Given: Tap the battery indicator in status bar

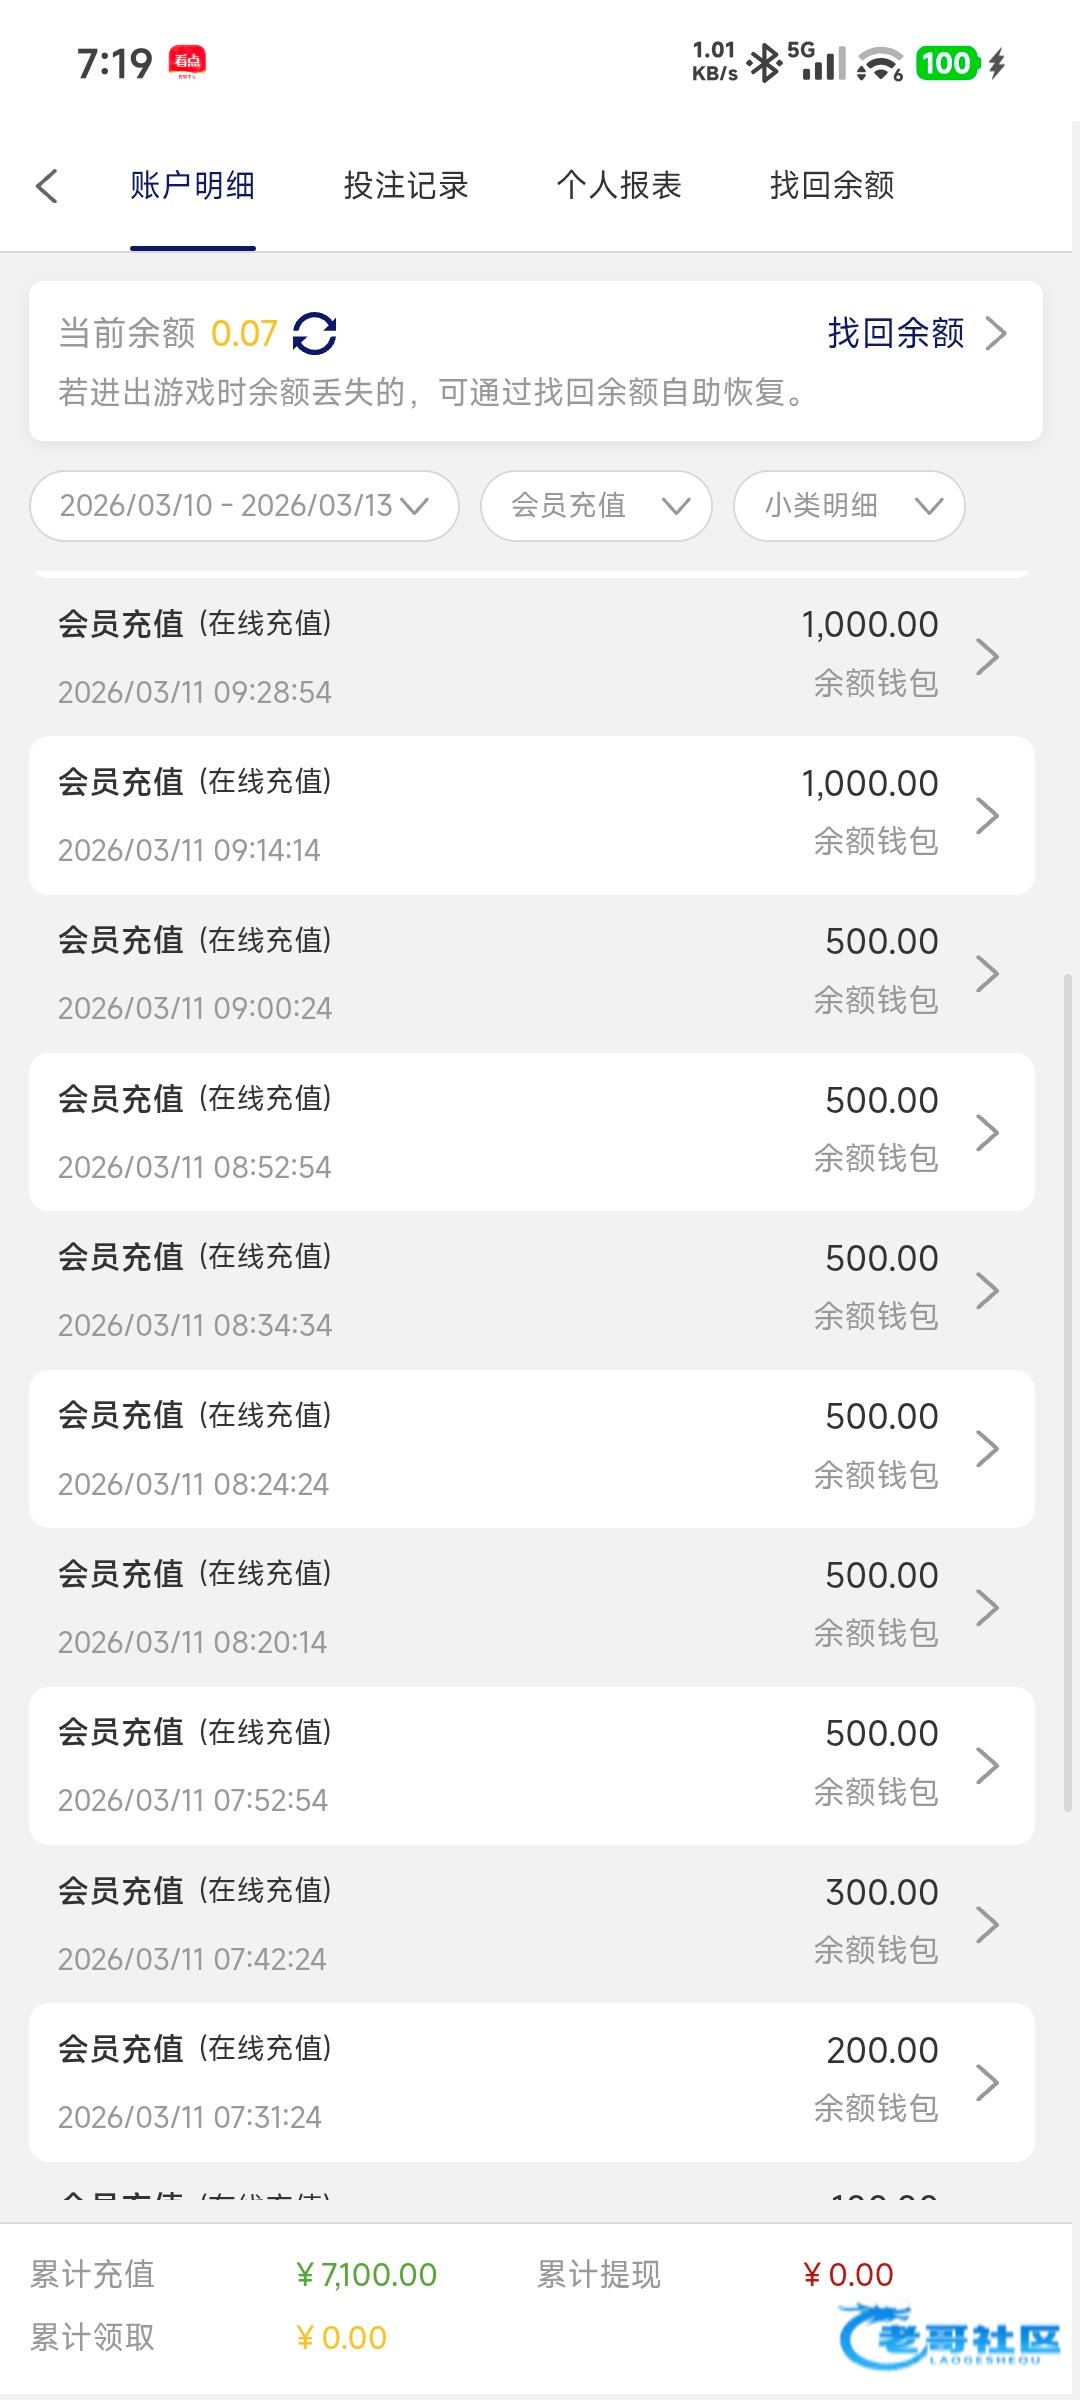Looking at the screenshot, I should [x=946, y=63].
